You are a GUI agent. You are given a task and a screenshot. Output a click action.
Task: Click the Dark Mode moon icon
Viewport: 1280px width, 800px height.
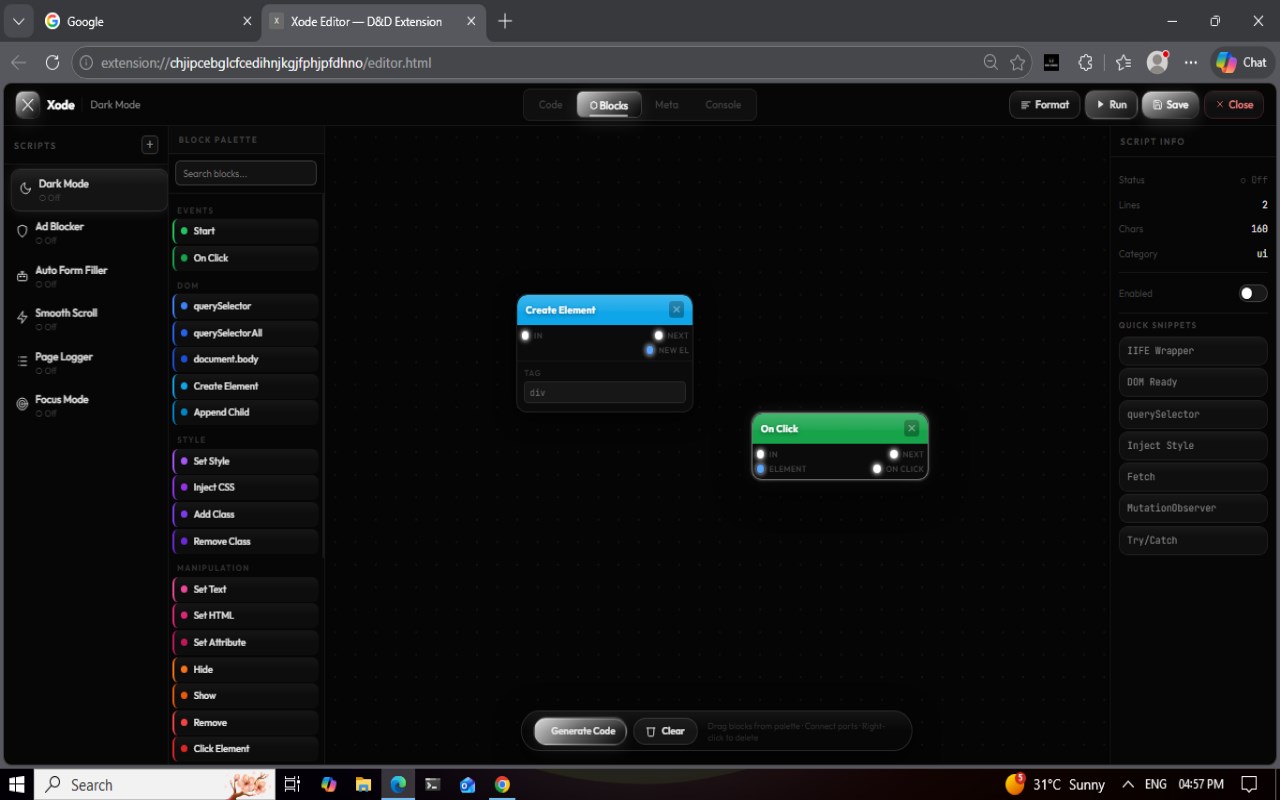tap(26, 189)
